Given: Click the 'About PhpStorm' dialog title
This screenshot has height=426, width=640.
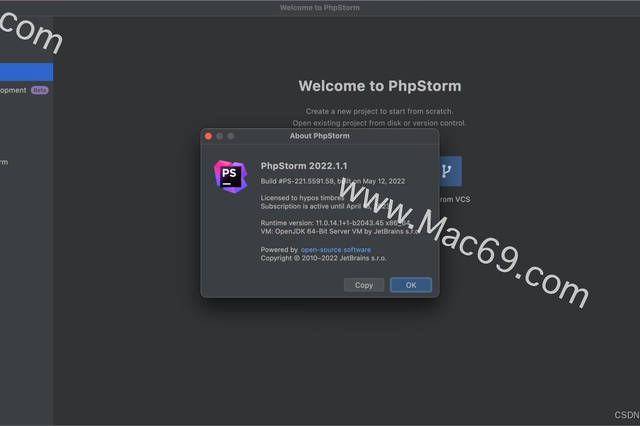Looking at the screenshot, I should pos(320,135).
